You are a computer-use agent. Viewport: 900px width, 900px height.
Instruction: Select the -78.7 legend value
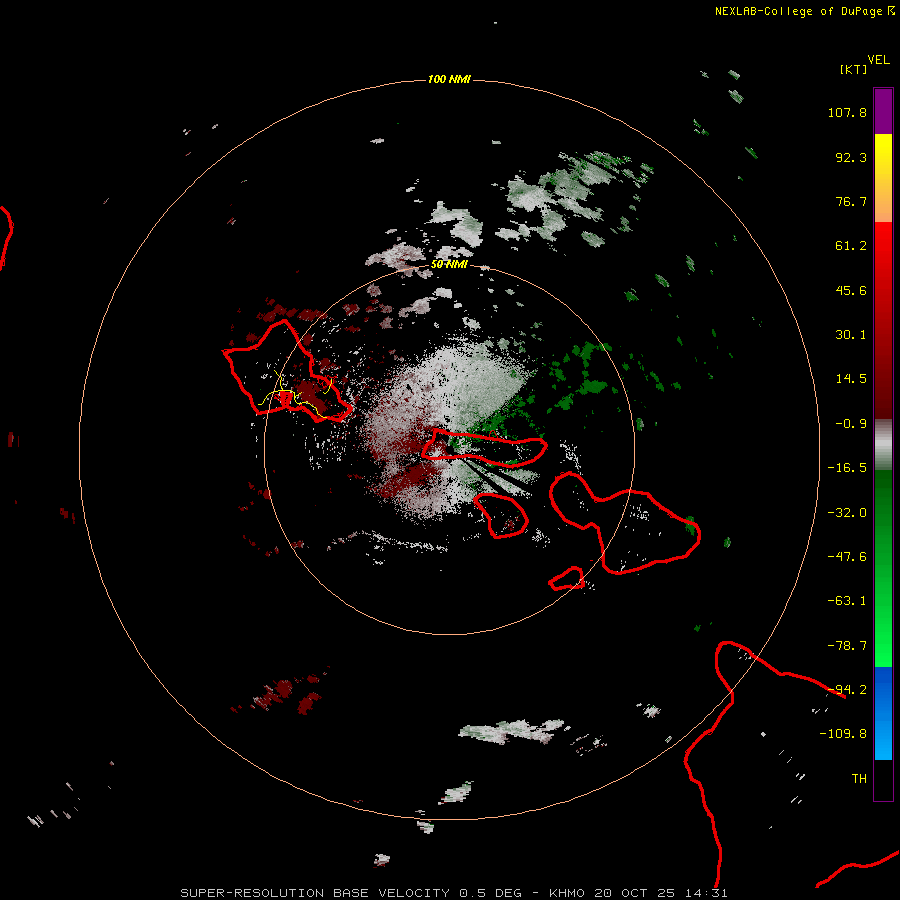(x=847, y=646)
